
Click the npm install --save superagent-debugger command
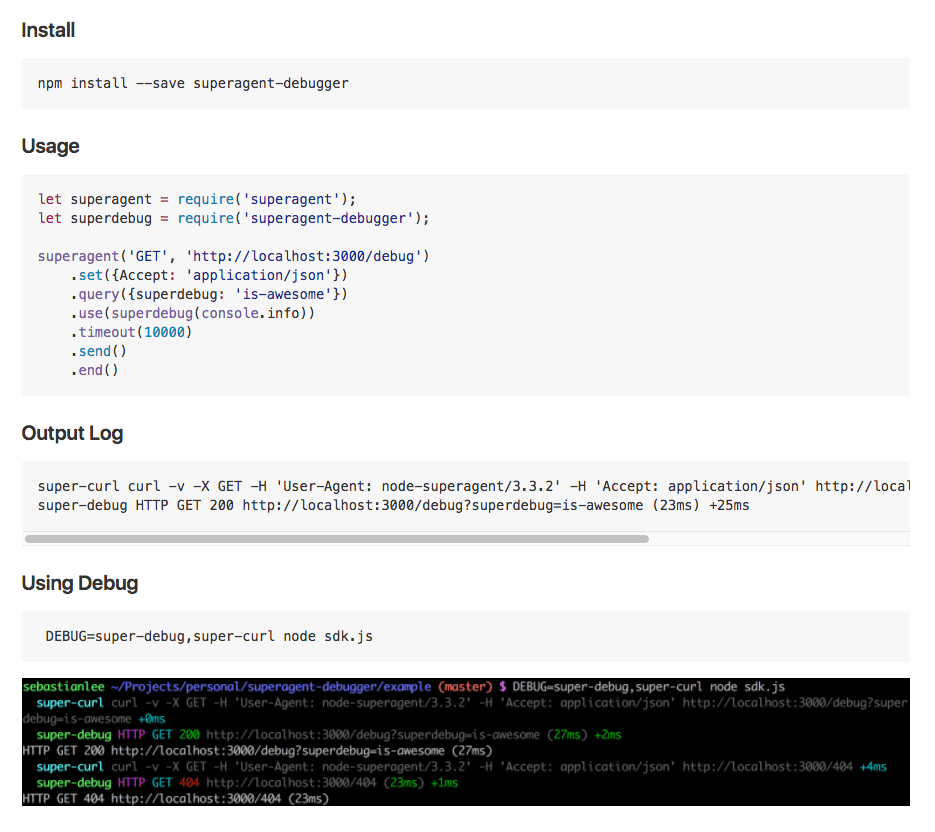coord(193,83)
